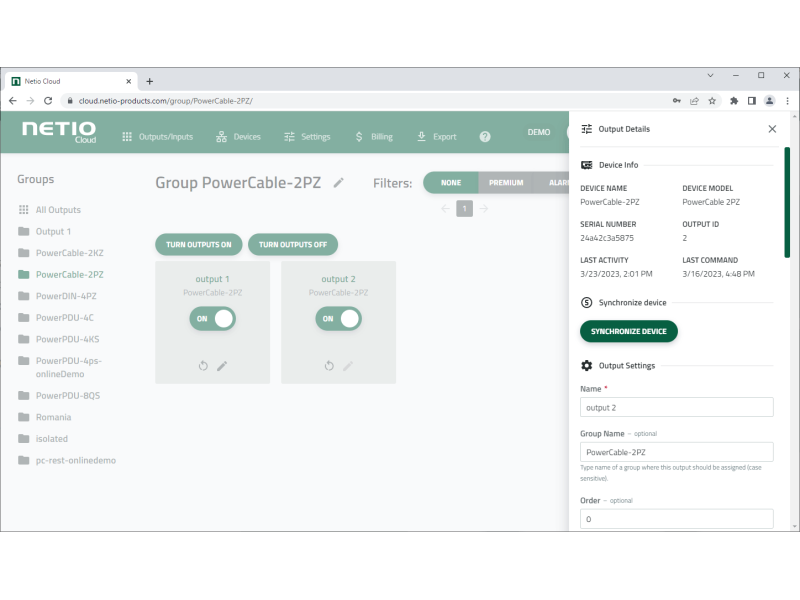Open the Devices menu

pos(238,137)
